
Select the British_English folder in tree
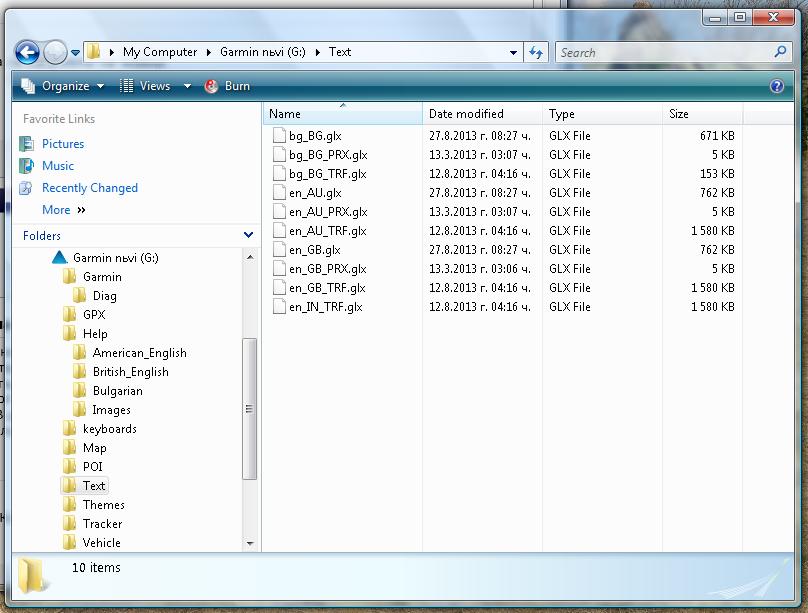(130, 372)
